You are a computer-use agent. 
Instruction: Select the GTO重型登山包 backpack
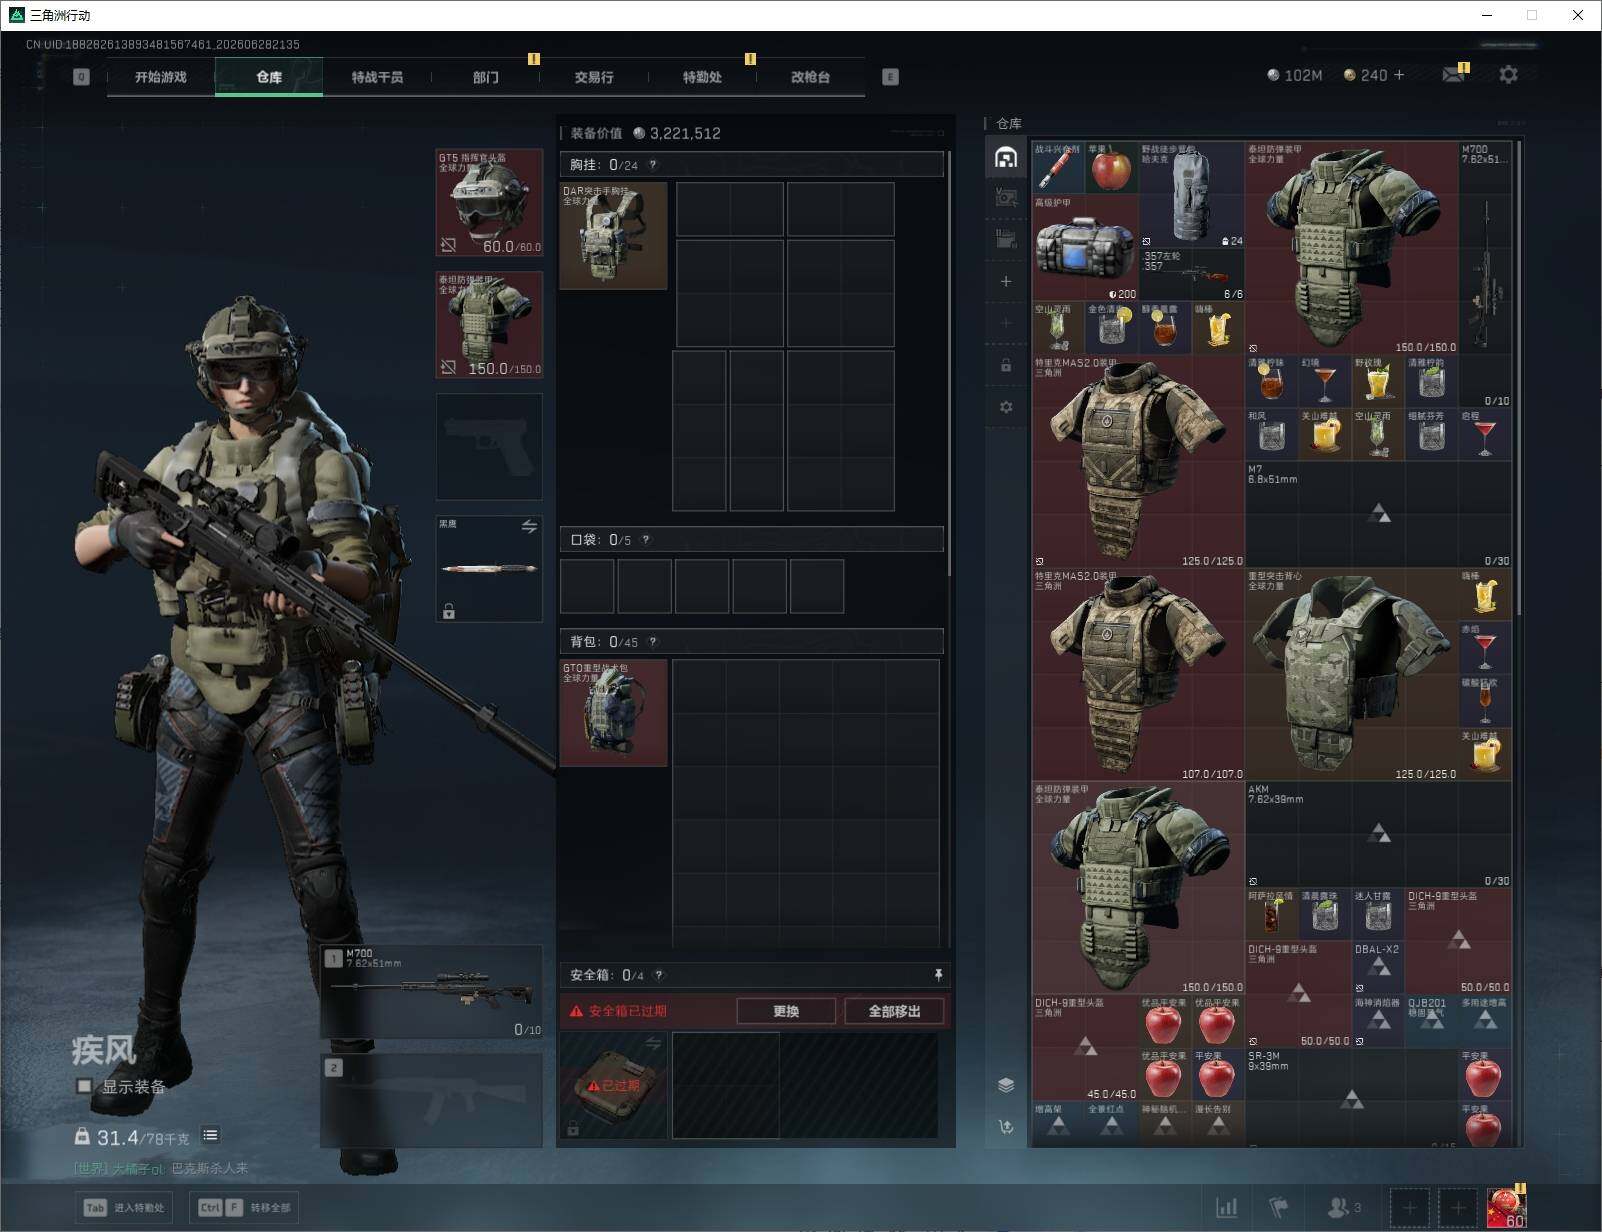[613, 713]
